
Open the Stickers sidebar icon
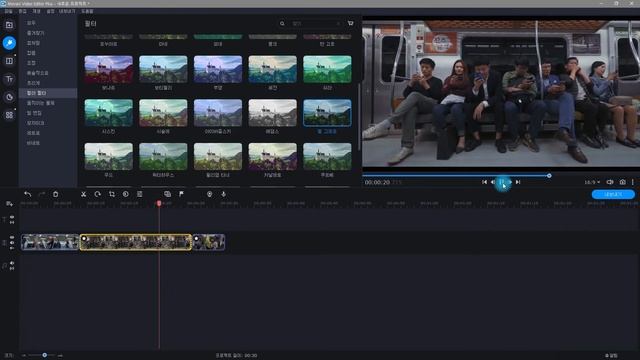[9, 97]
